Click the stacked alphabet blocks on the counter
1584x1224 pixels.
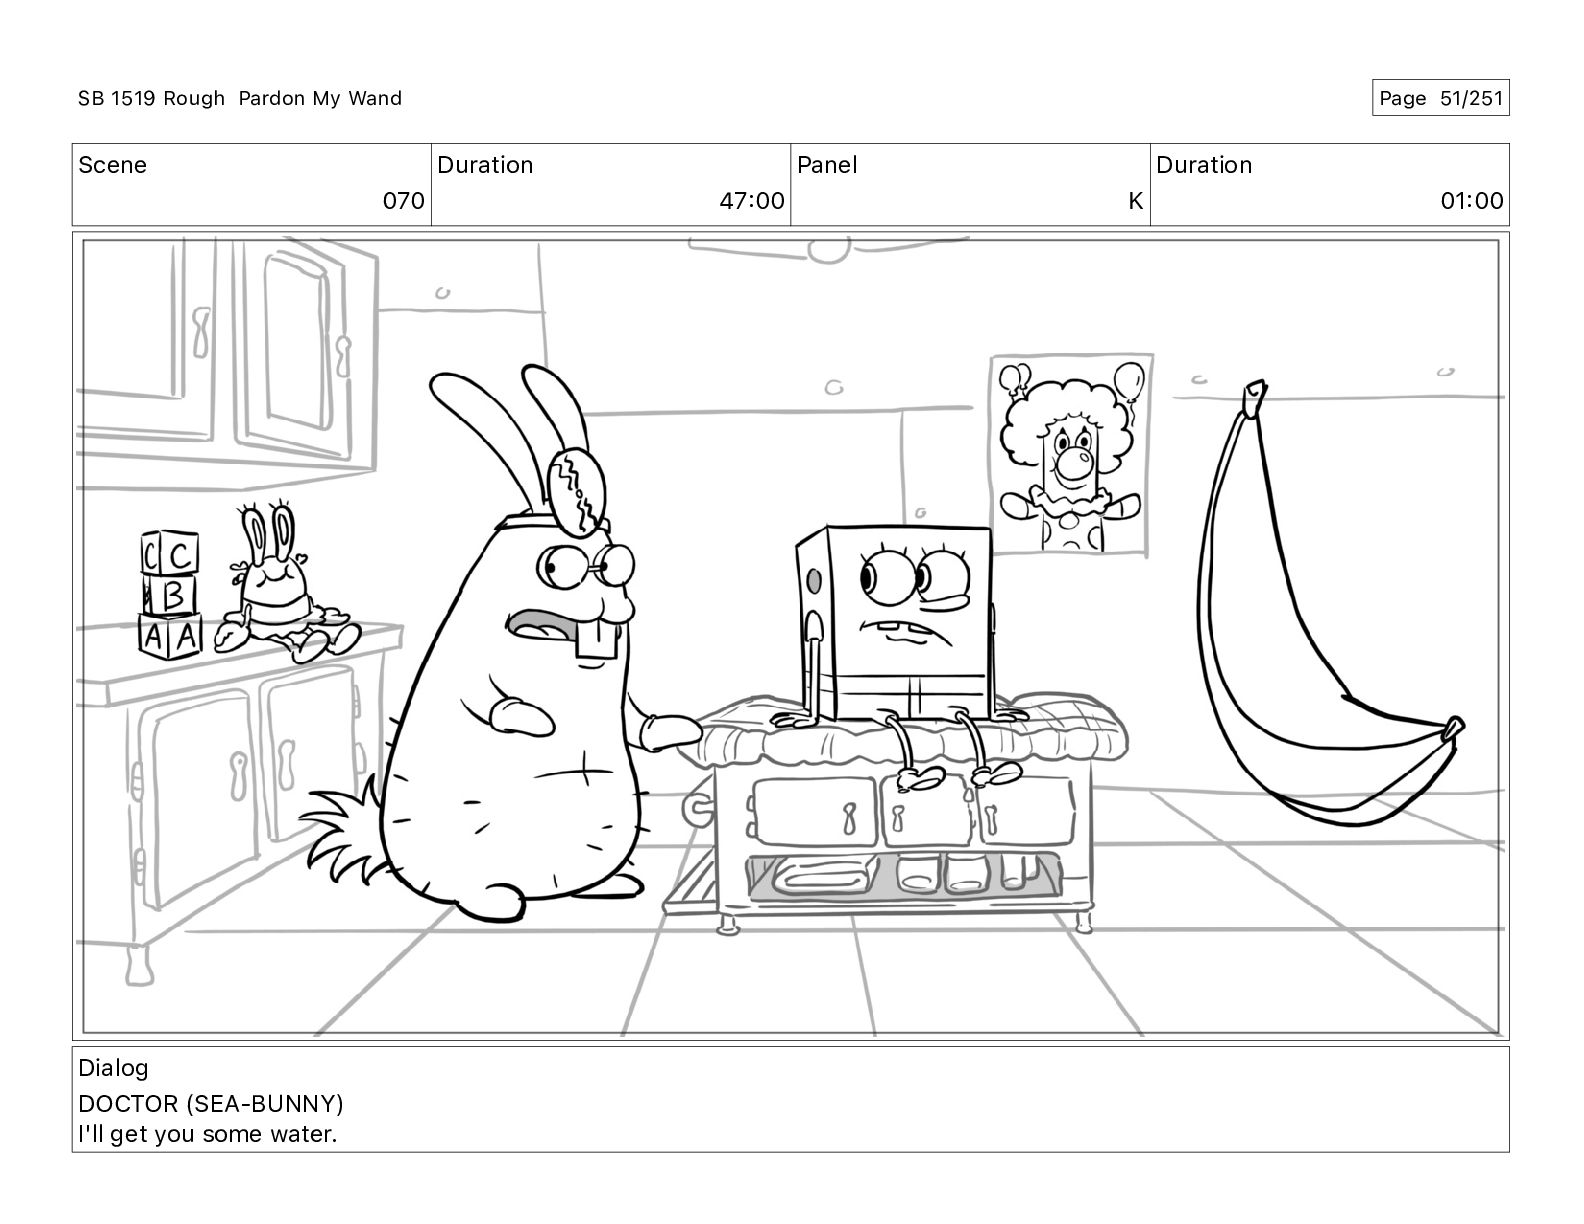169,595
